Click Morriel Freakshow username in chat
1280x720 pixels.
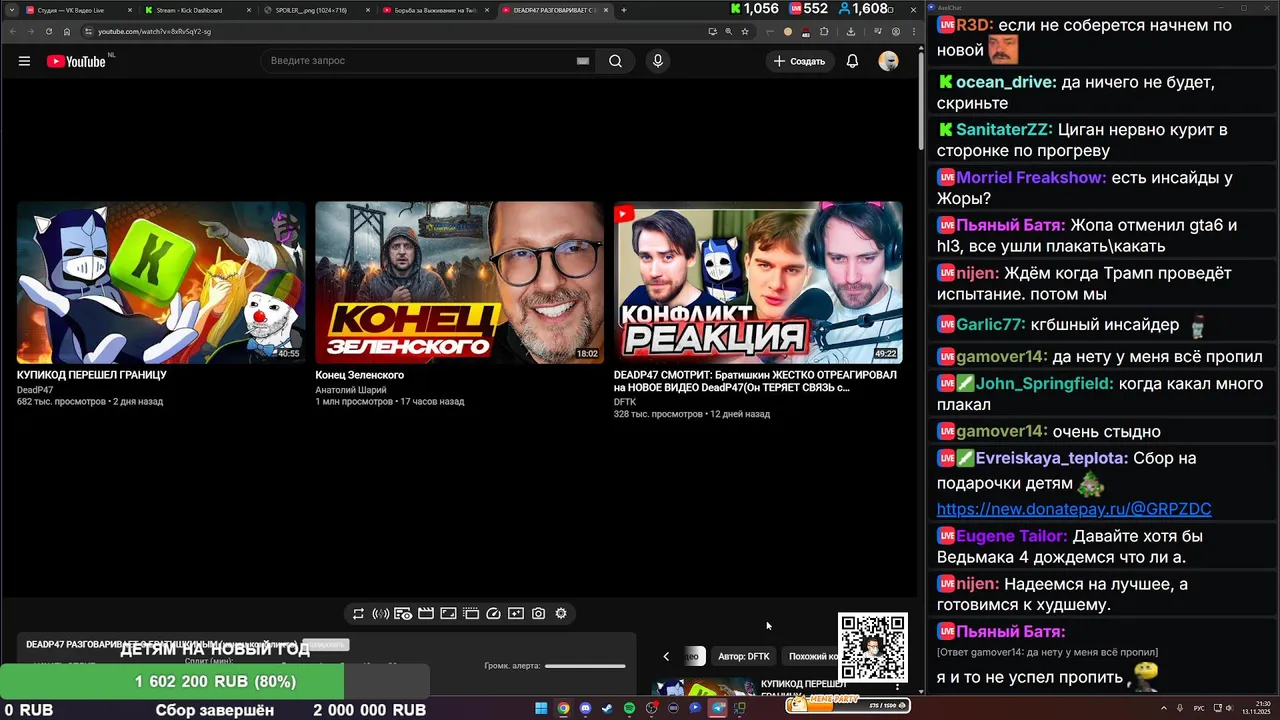pos(1032,178)
